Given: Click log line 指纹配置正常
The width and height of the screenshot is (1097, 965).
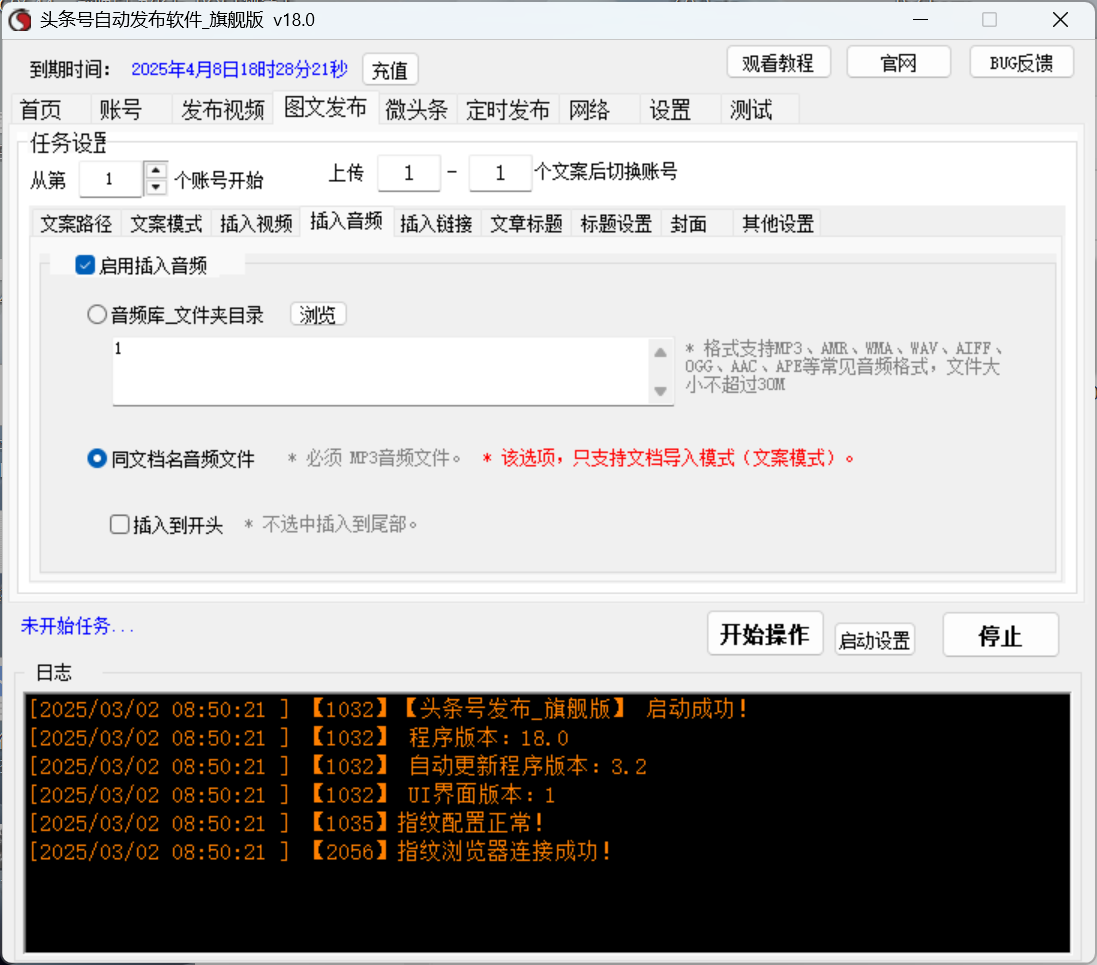Looking at the screenshot, I should click(286, 823).
